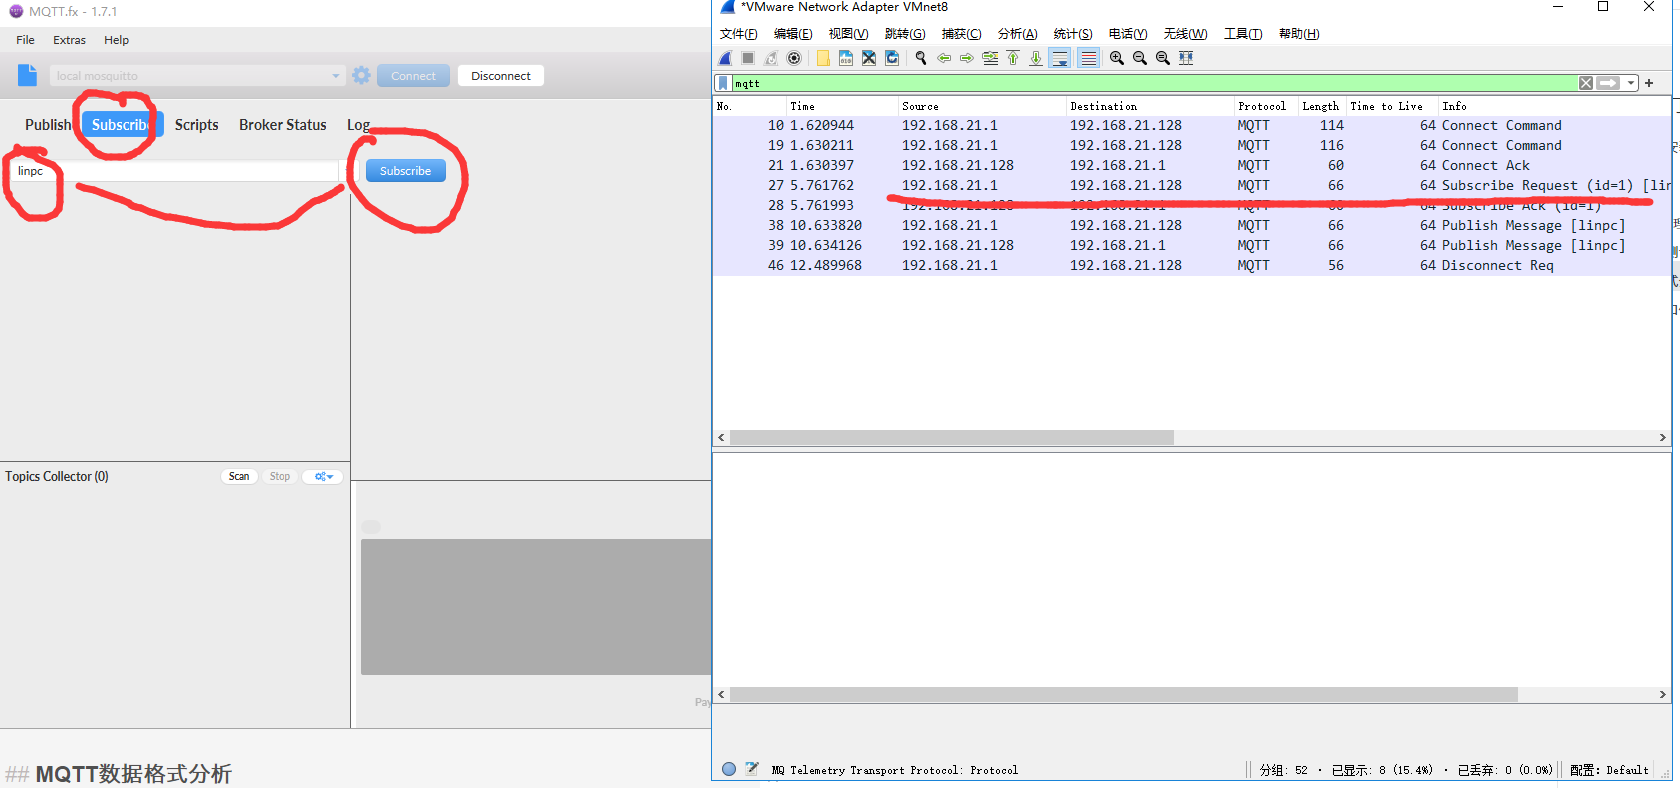Switch to the Publish tab
This screenshot has width=1680, height=788.
pos(48,125)
